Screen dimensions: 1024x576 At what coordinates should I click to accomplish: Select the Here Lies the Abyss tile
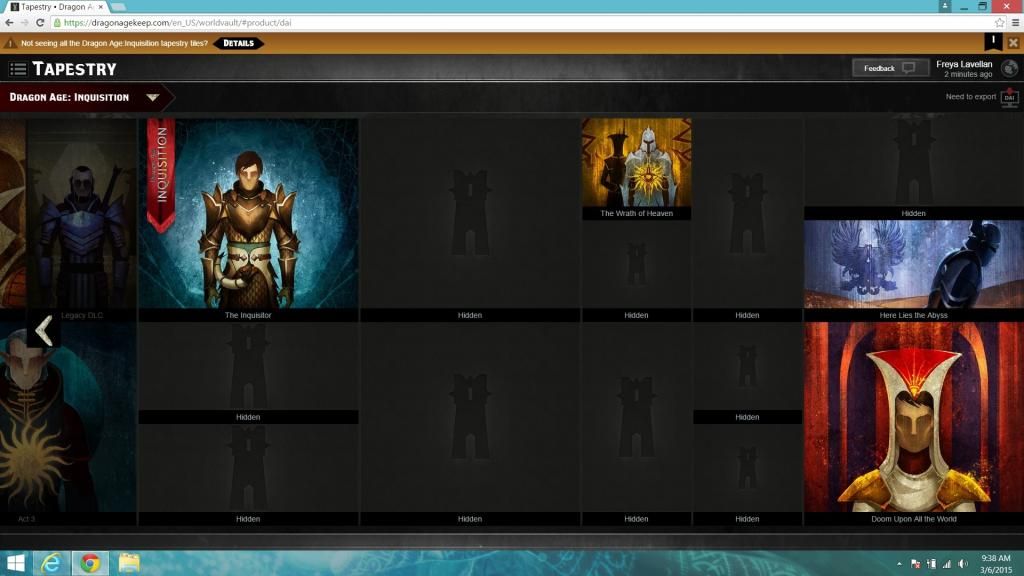pyautogui.click(x=913, y=265)
